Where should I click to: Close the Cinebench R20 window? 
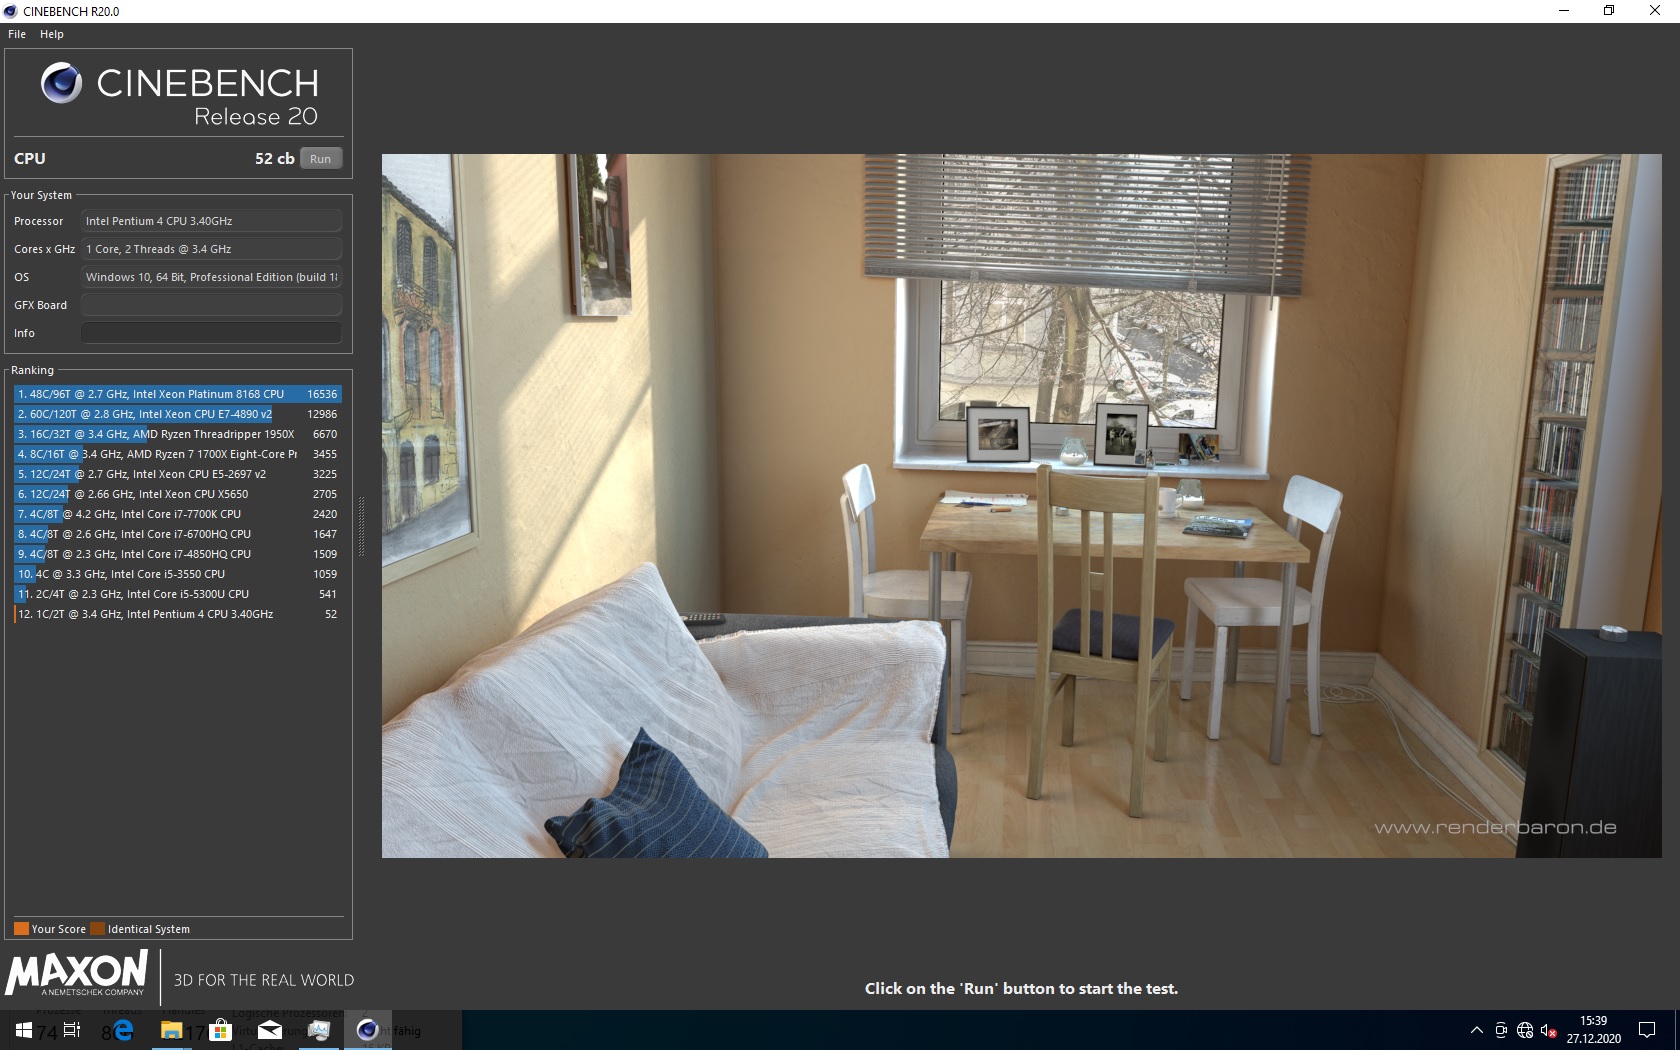pos(1655,11)
